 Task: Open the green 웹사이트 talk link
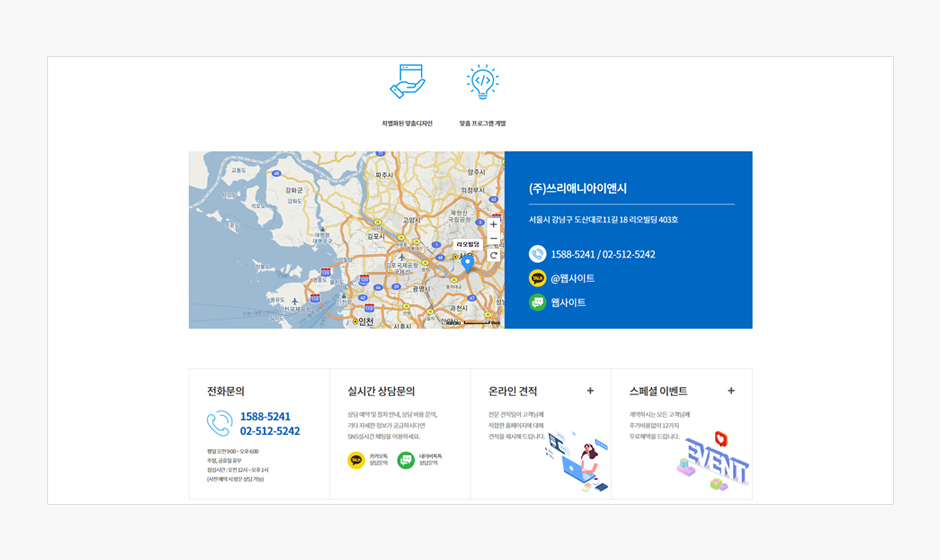[568, 302]
